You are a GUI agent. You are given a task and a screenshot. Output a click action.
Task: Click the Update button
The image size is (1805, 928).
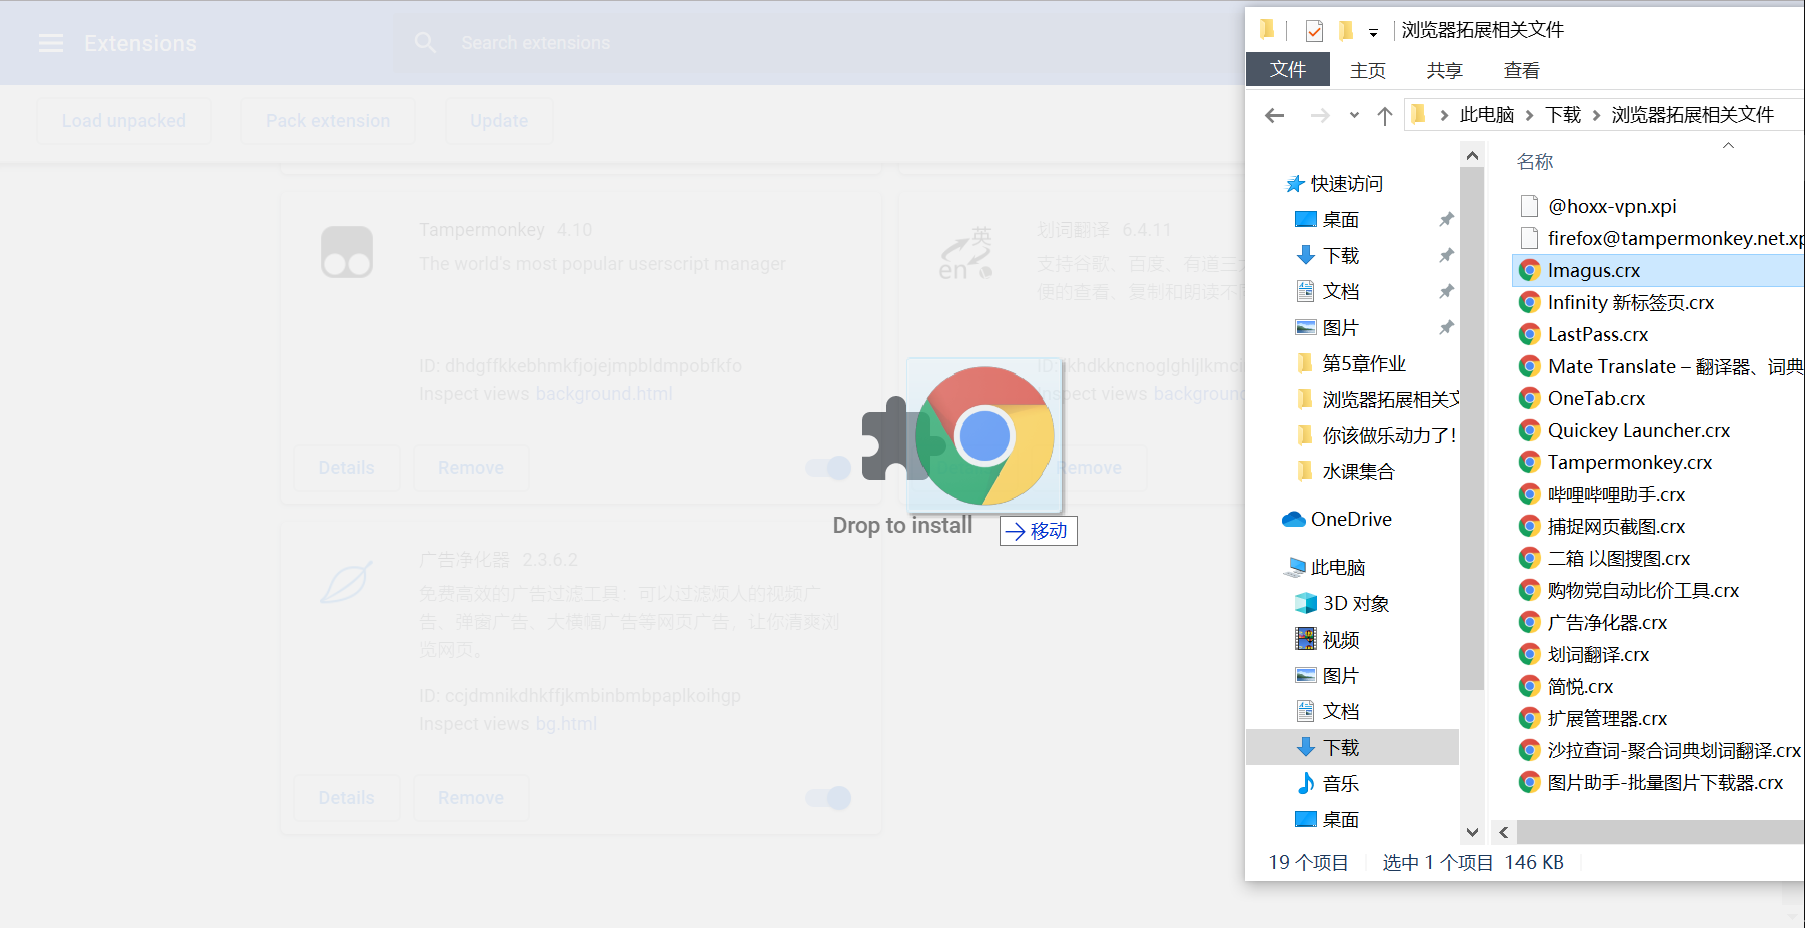pos(499,121)
